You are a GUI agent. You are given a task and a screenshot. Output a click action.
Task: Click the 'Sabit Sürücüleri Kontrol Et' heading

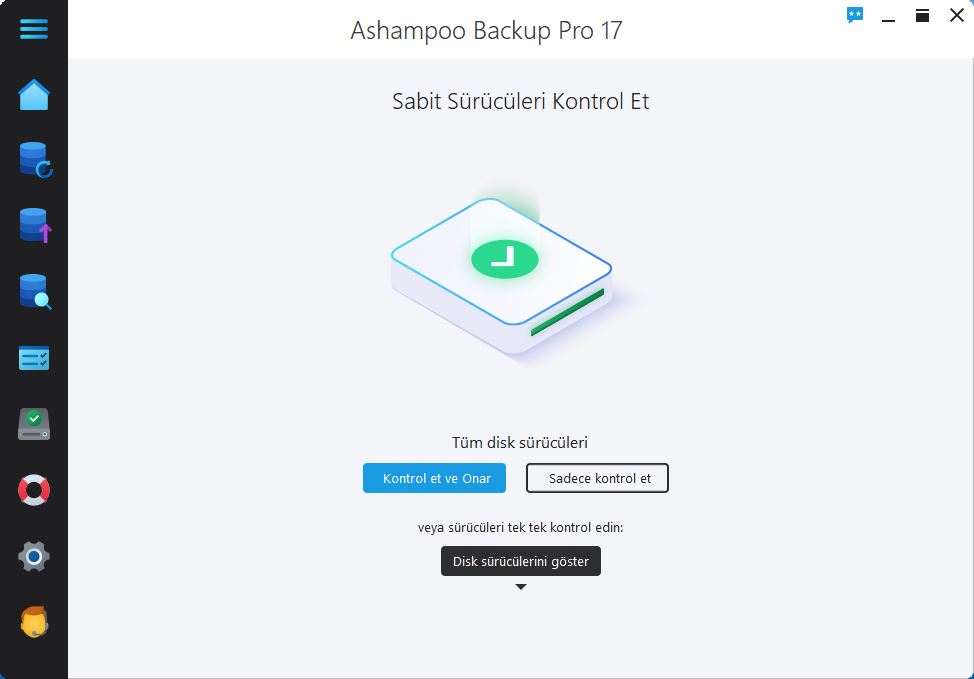pyautogui.click(x=521, y=101)
